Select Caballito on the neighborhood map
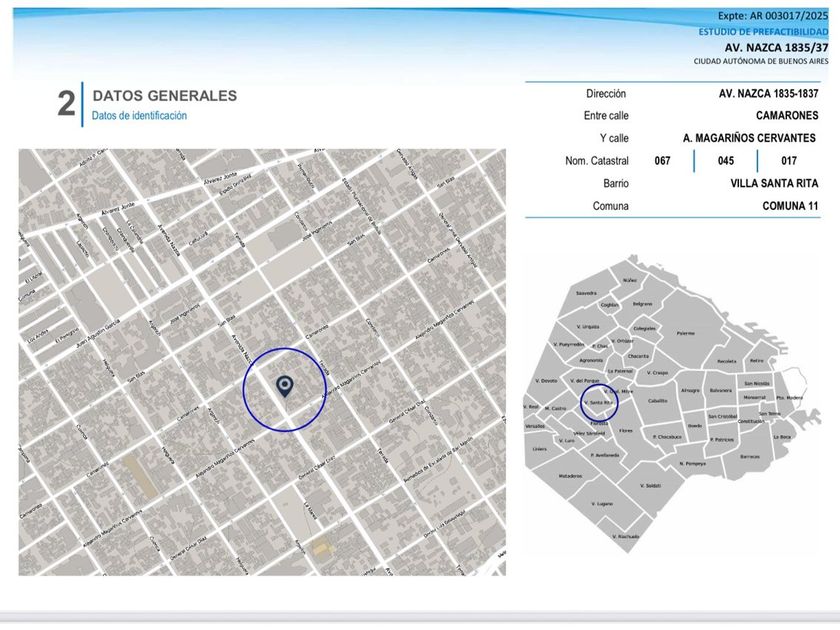The height and width of the screenshot is (630, 840). [657, 400]
